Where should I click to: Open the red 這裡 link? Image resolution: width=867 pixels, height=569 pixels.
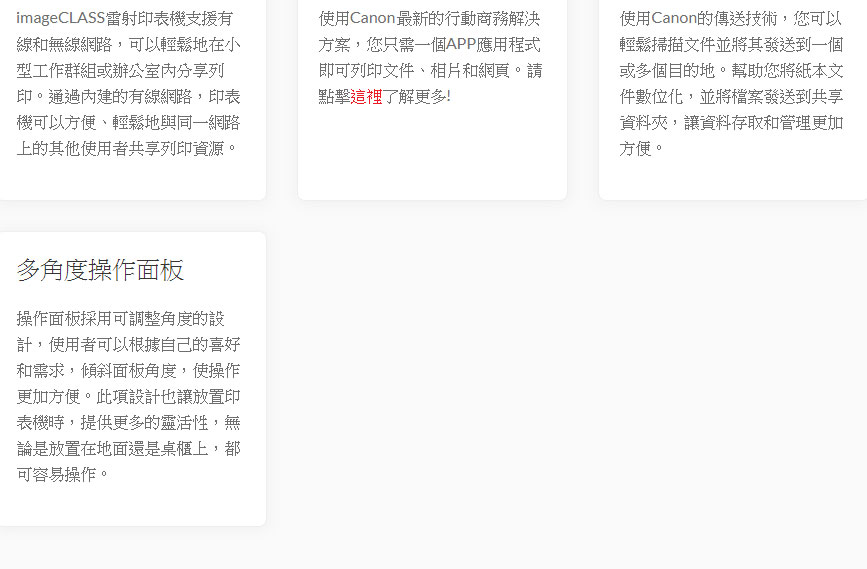(366, 97)
